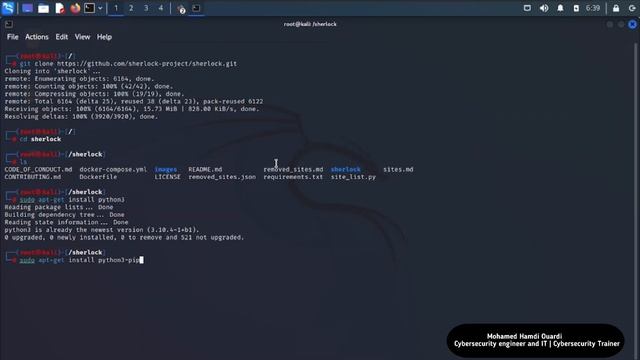The height and width of the screenshot is (360, 640).
Task: Click 'removed_sites.json' file name
Action: tap(222, 177)
